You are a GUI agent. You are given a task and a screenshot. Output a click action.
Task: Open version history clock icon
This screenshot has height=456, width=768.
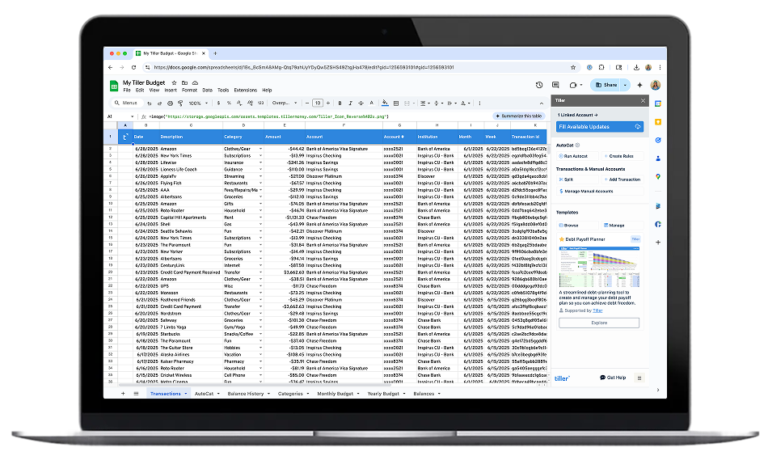coord(539,85)
